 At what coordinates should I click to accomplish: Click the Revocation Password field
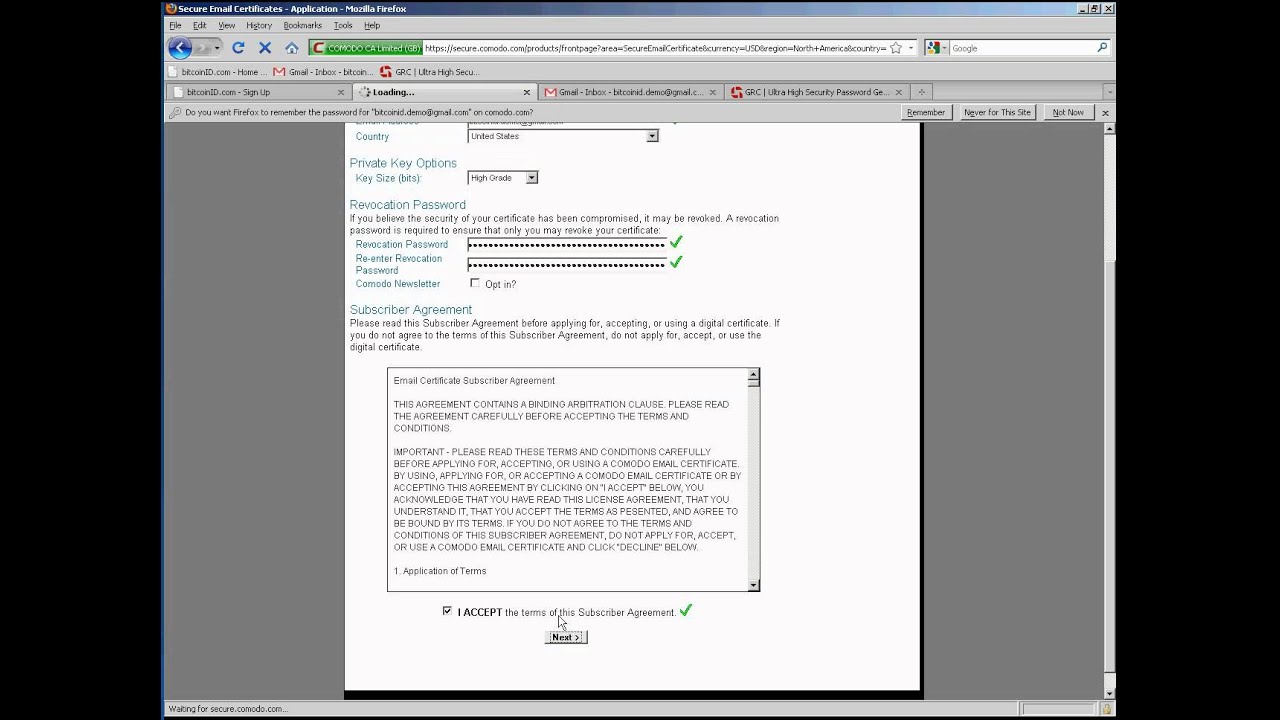point(567,244)
